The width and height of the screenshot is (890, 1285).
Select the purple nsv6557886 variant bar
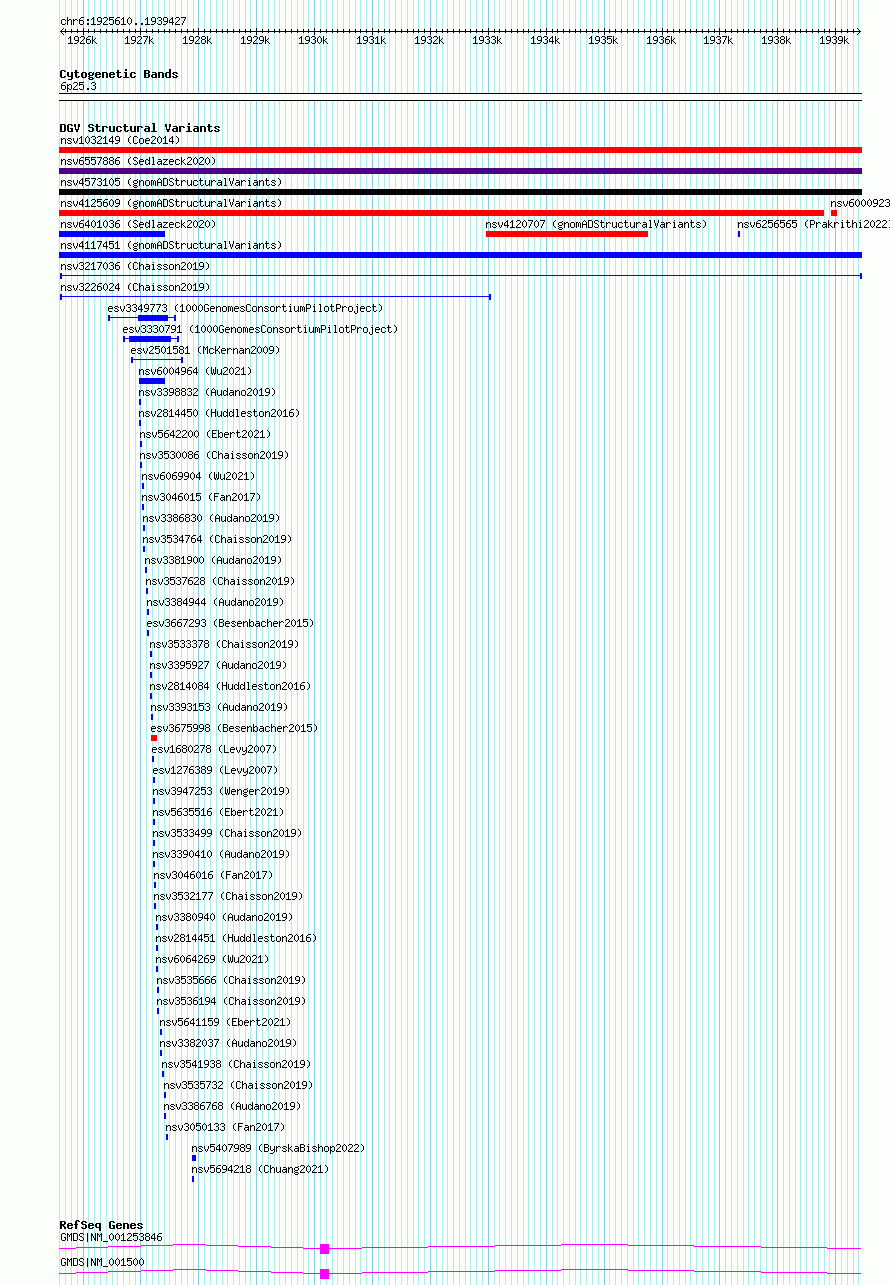tap(460, 171)
